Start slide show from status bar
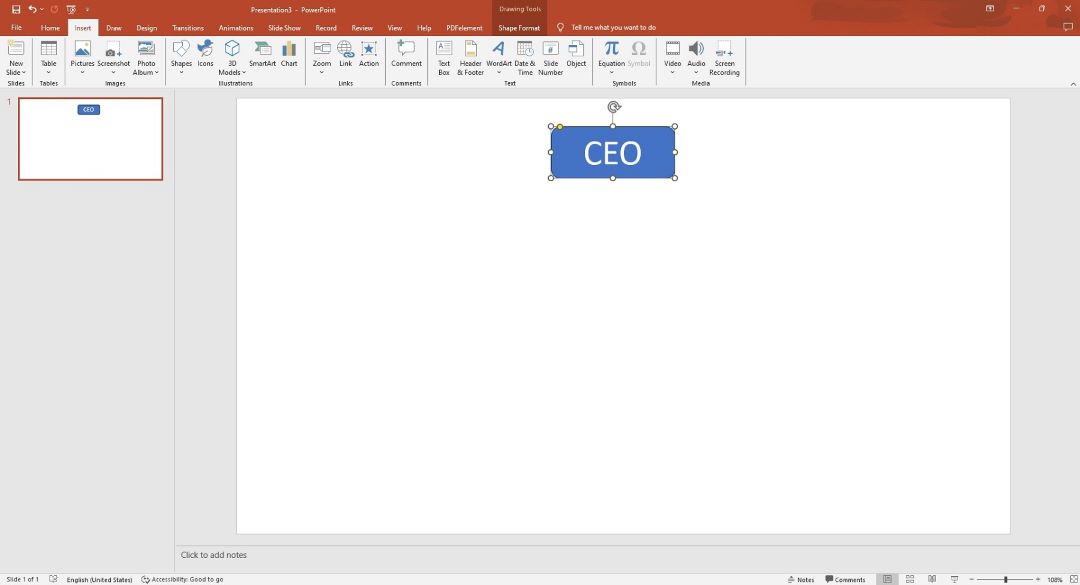The width and height of the screenshot is (1080, 585). click(x=954, y=579)
